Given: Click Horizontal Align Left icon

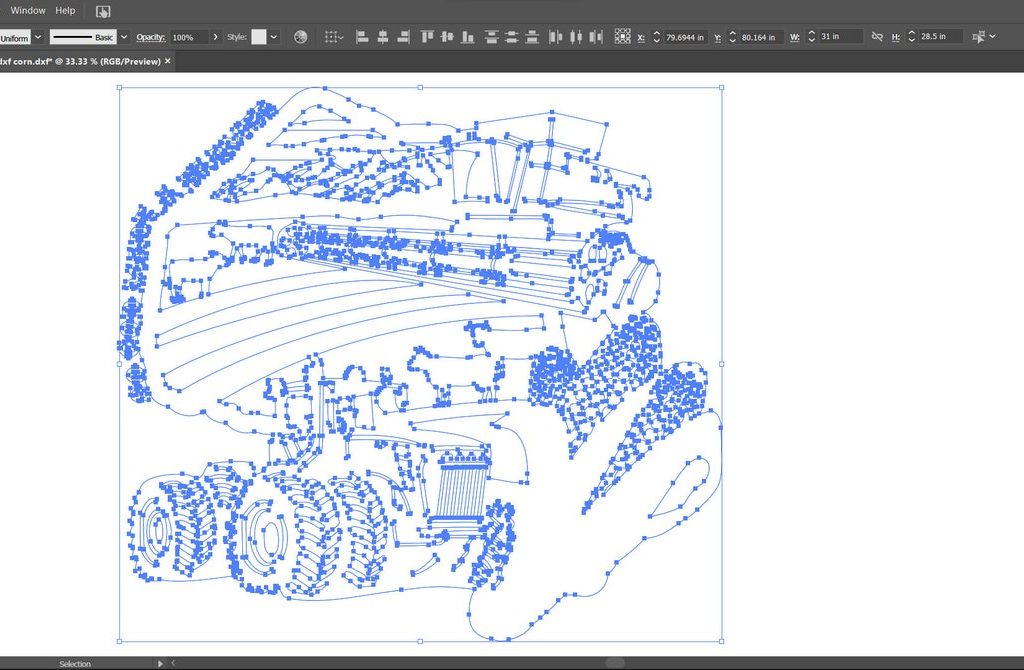Looking at the screenshot, I should point(362,37).
